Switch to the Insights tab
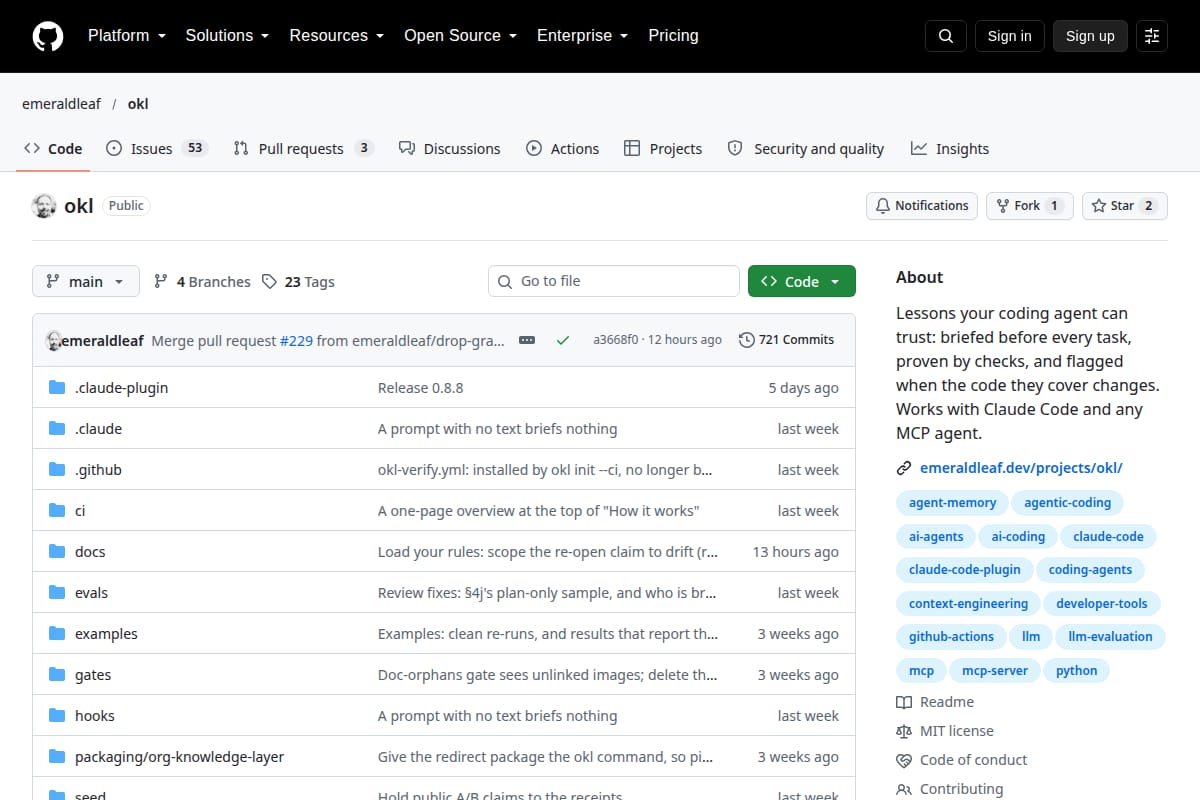 tap(950, 149)
